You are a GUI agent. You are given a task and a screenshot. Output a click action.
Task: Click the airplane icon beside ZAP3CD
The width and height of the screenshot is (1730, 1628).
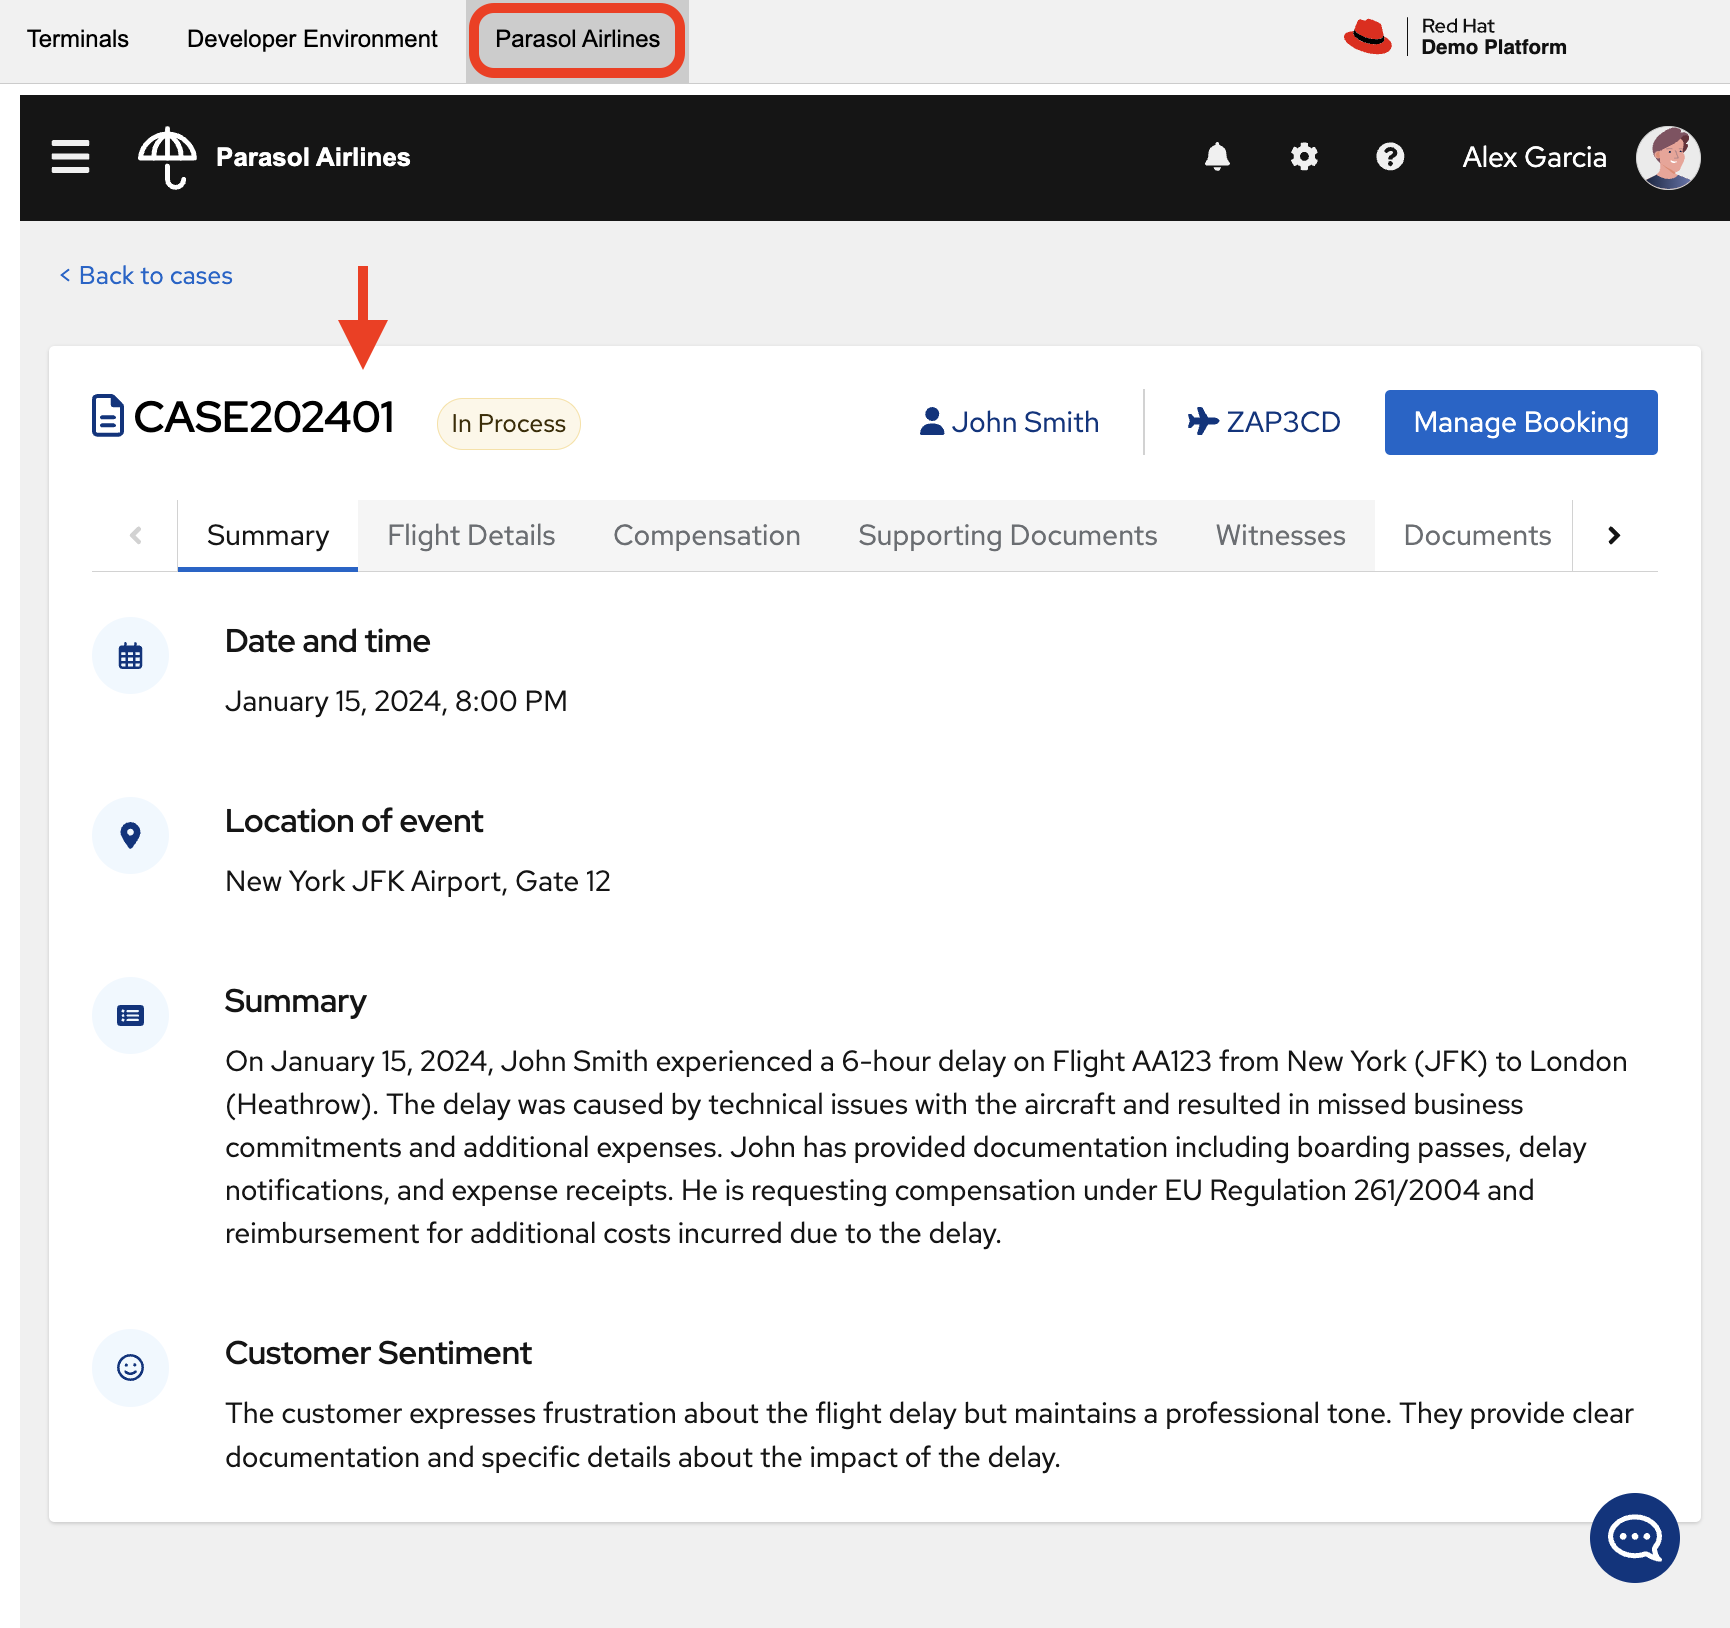coord(1202,422)
